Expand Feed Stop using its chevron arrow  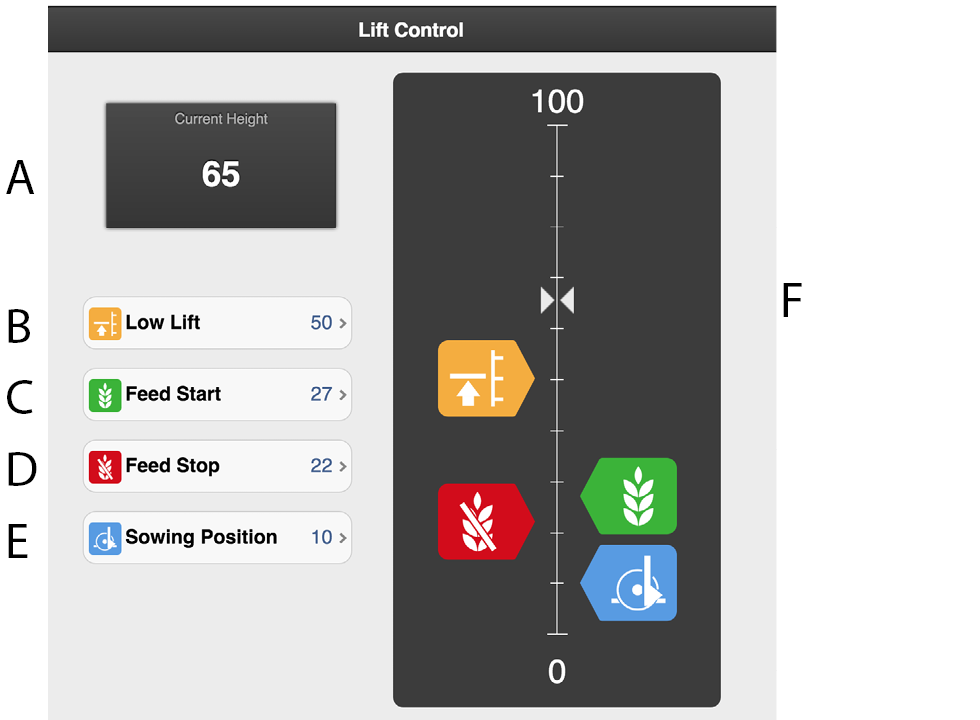click(343, 467)
